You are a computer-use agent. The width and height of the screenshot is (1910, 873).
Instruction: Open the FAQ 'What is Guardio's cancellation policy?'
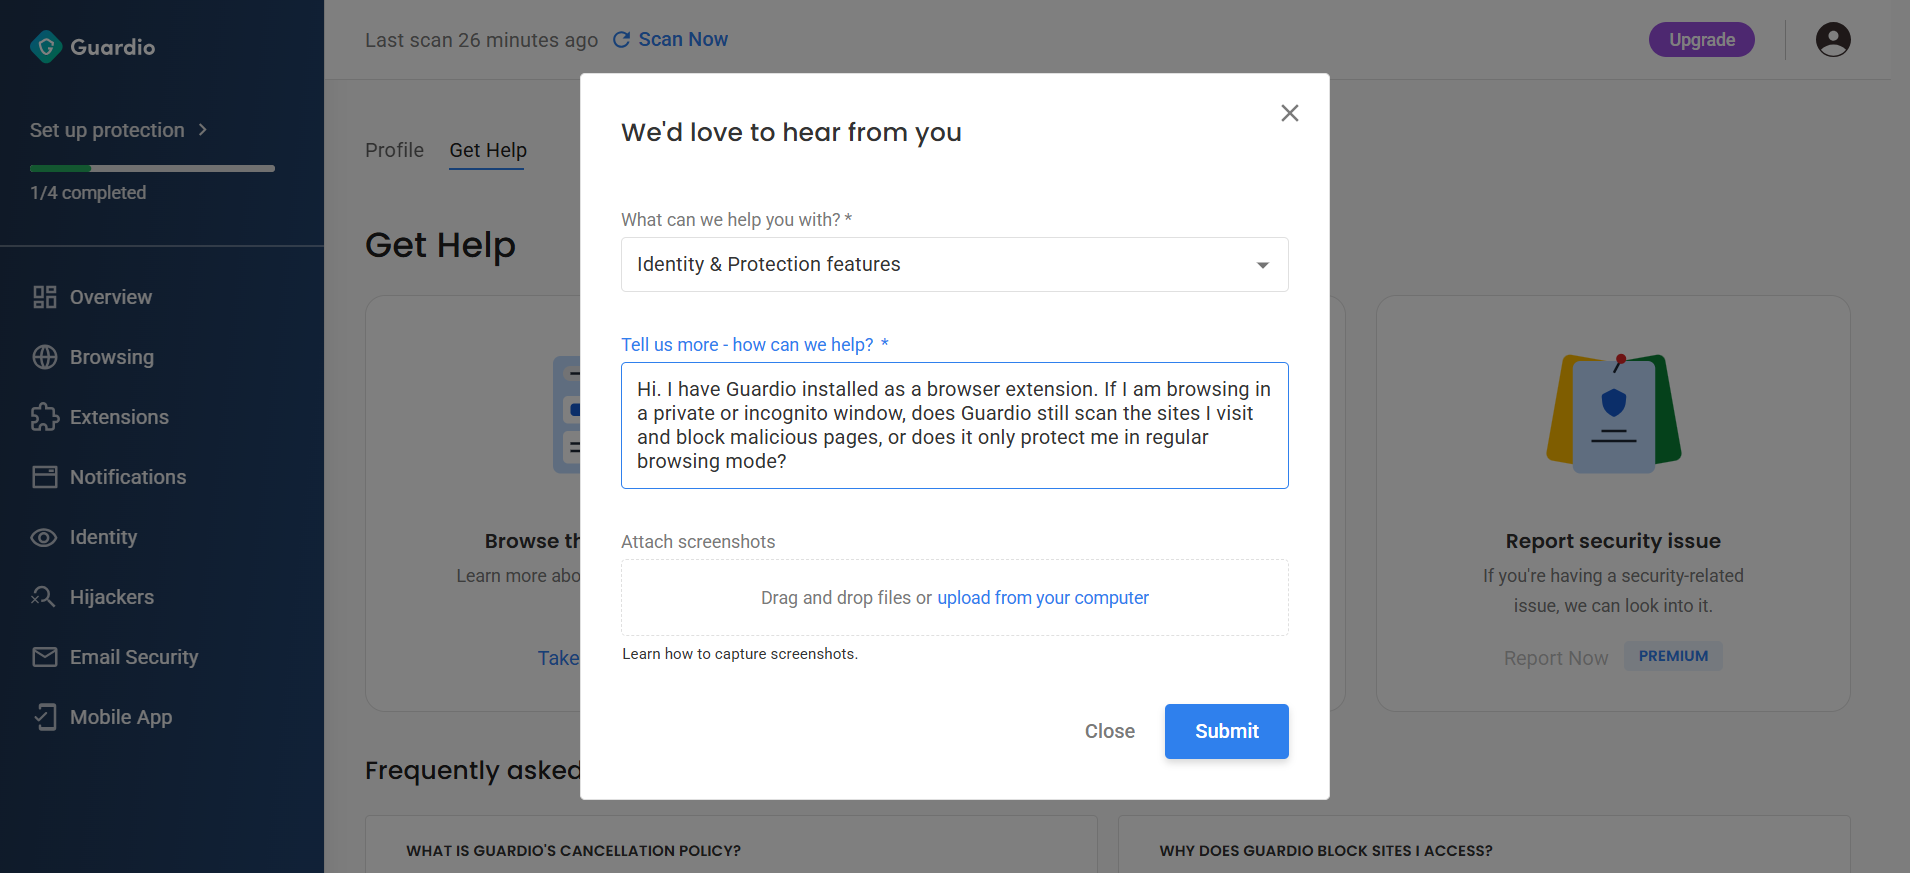(573, 851)
